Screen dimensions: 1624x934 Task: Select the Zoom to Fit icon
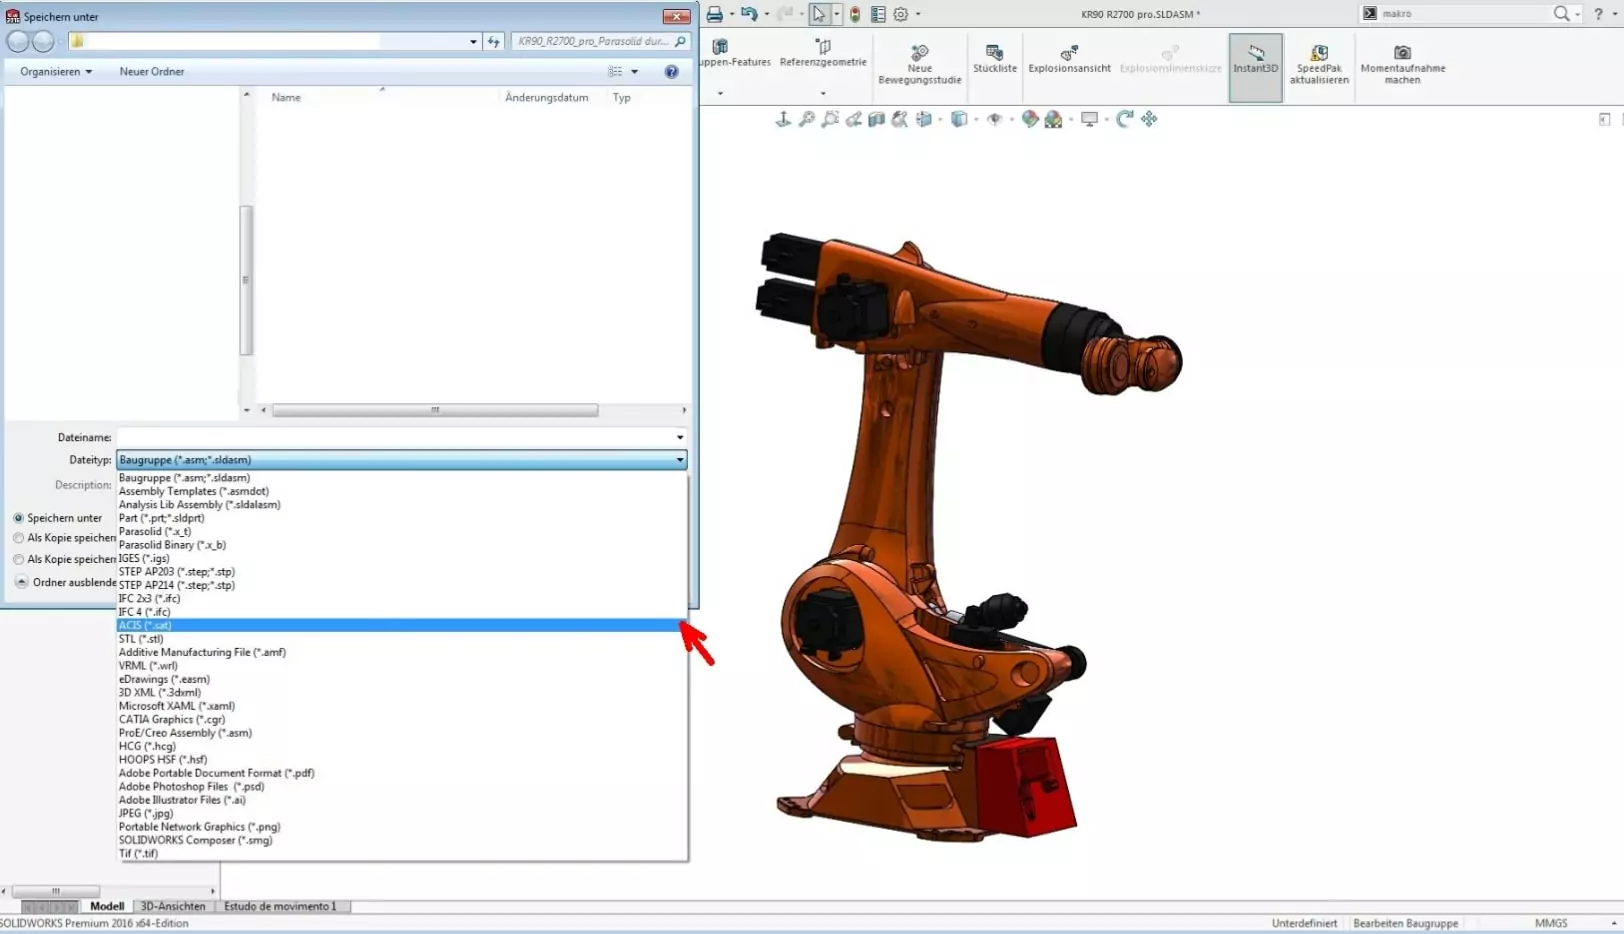(806, 118)
